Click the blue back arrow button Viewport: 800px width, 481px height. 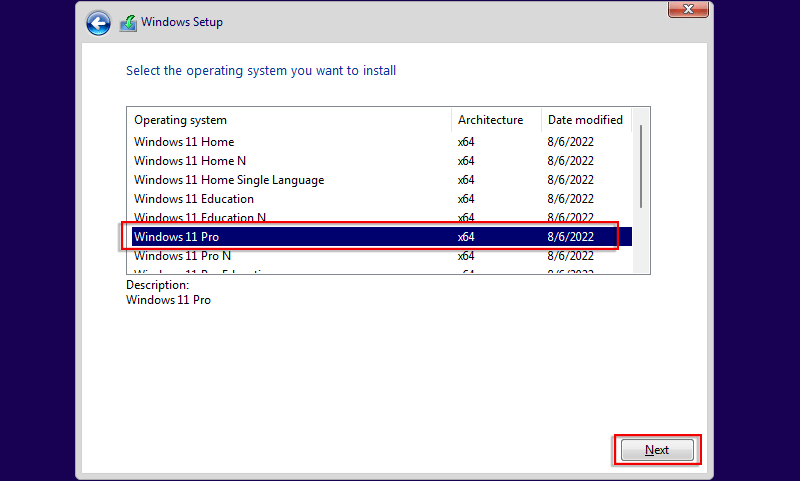coord(98,23)
